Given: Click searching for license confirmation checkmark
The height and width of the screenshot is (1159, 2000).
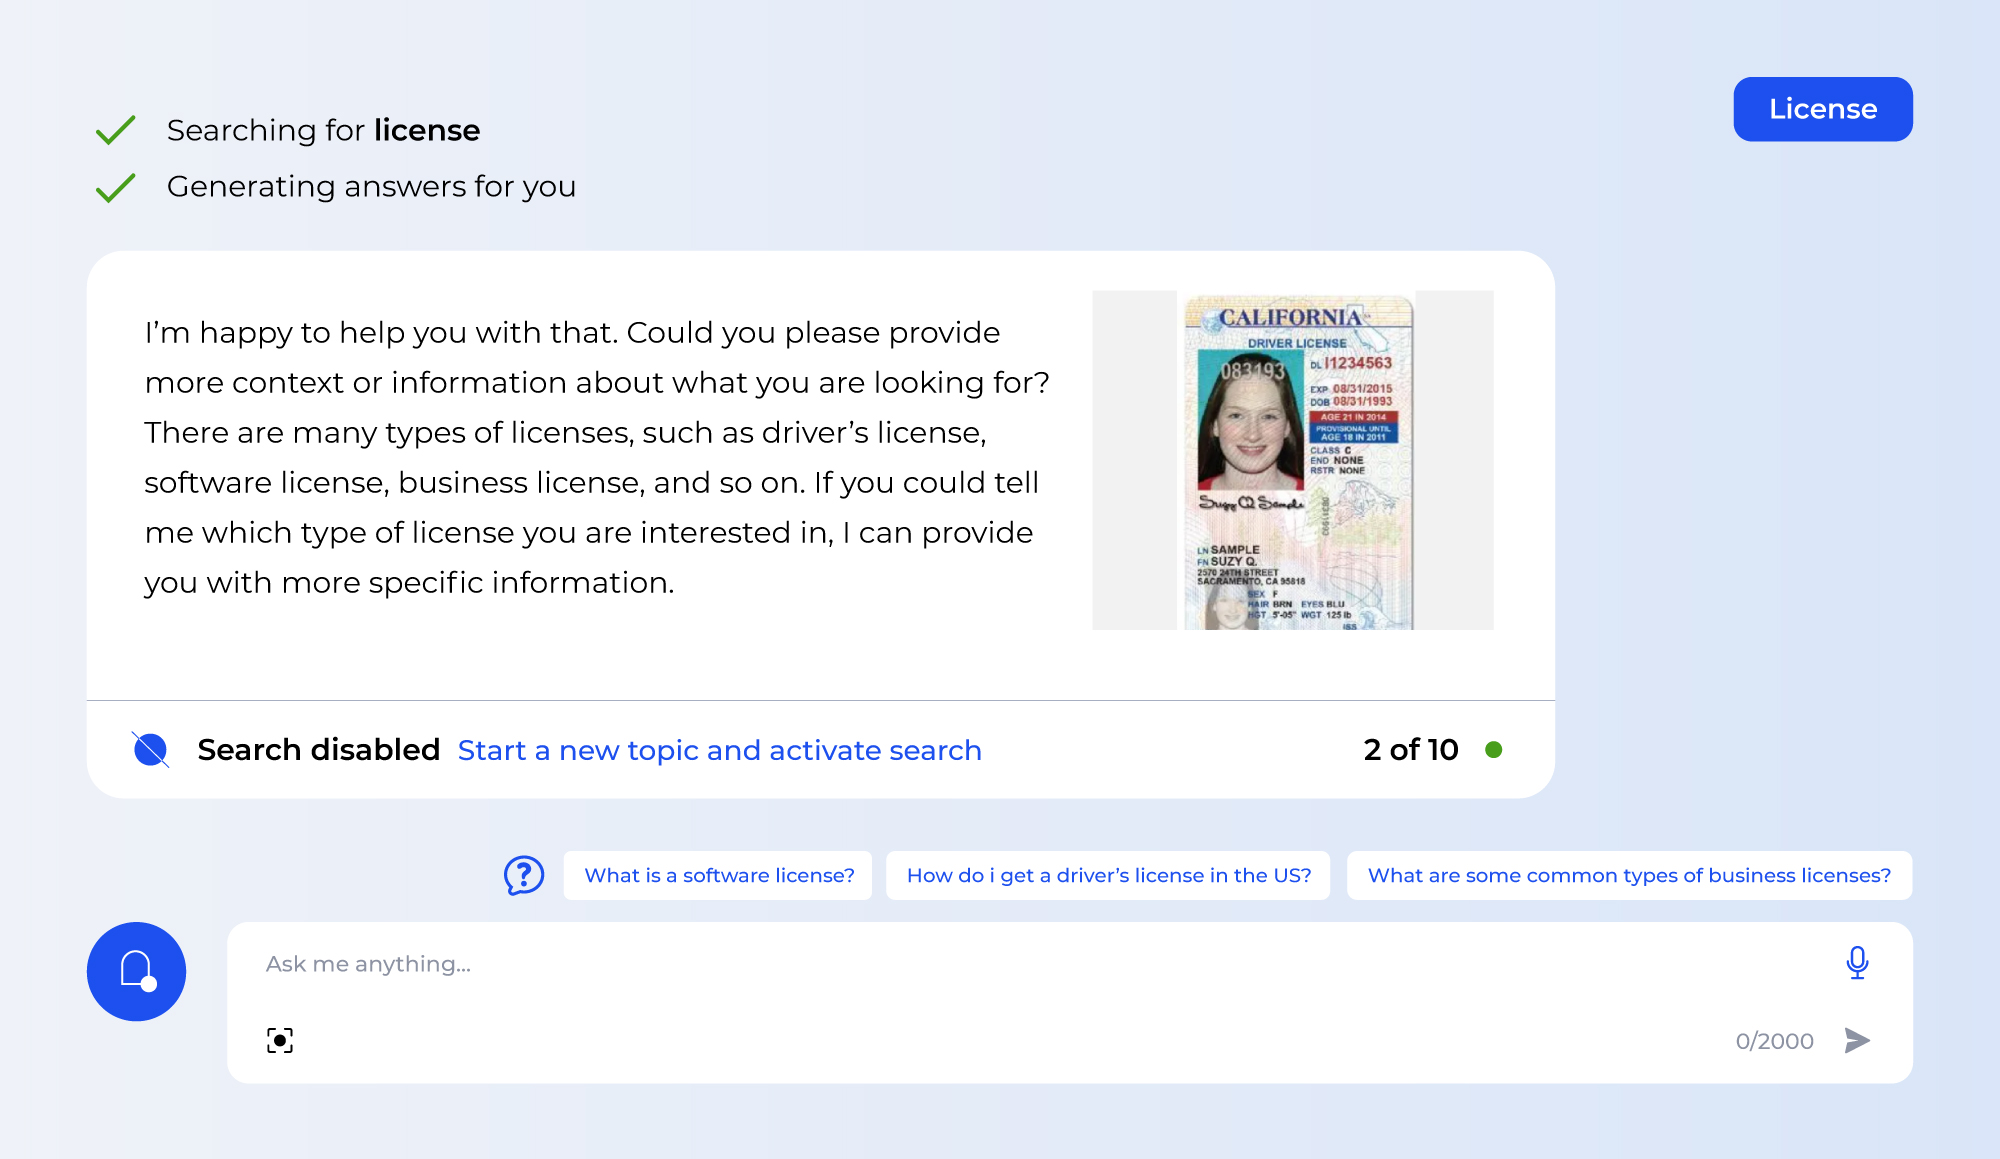Looking at the screenshot, I should pyautogui.click(x=113, y=130).
